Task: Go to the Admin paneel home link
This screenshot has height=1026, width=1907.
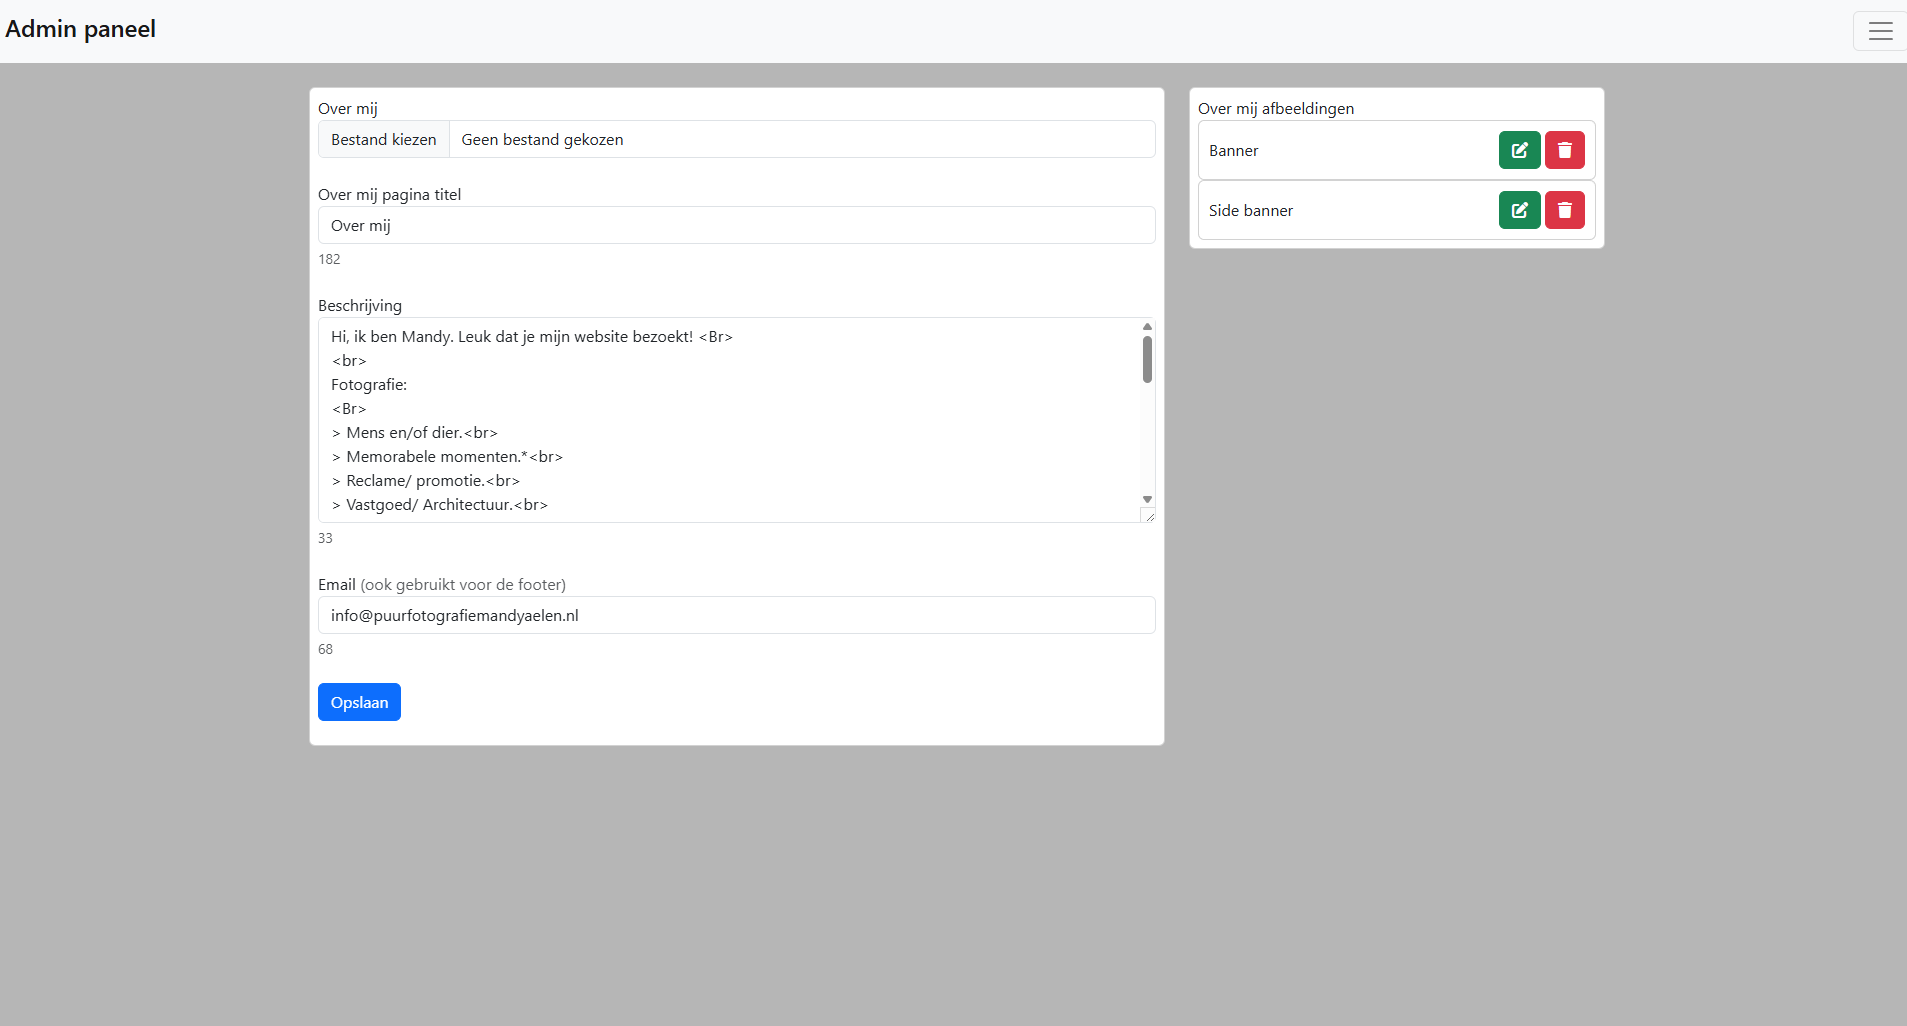Action: [81, 29]
